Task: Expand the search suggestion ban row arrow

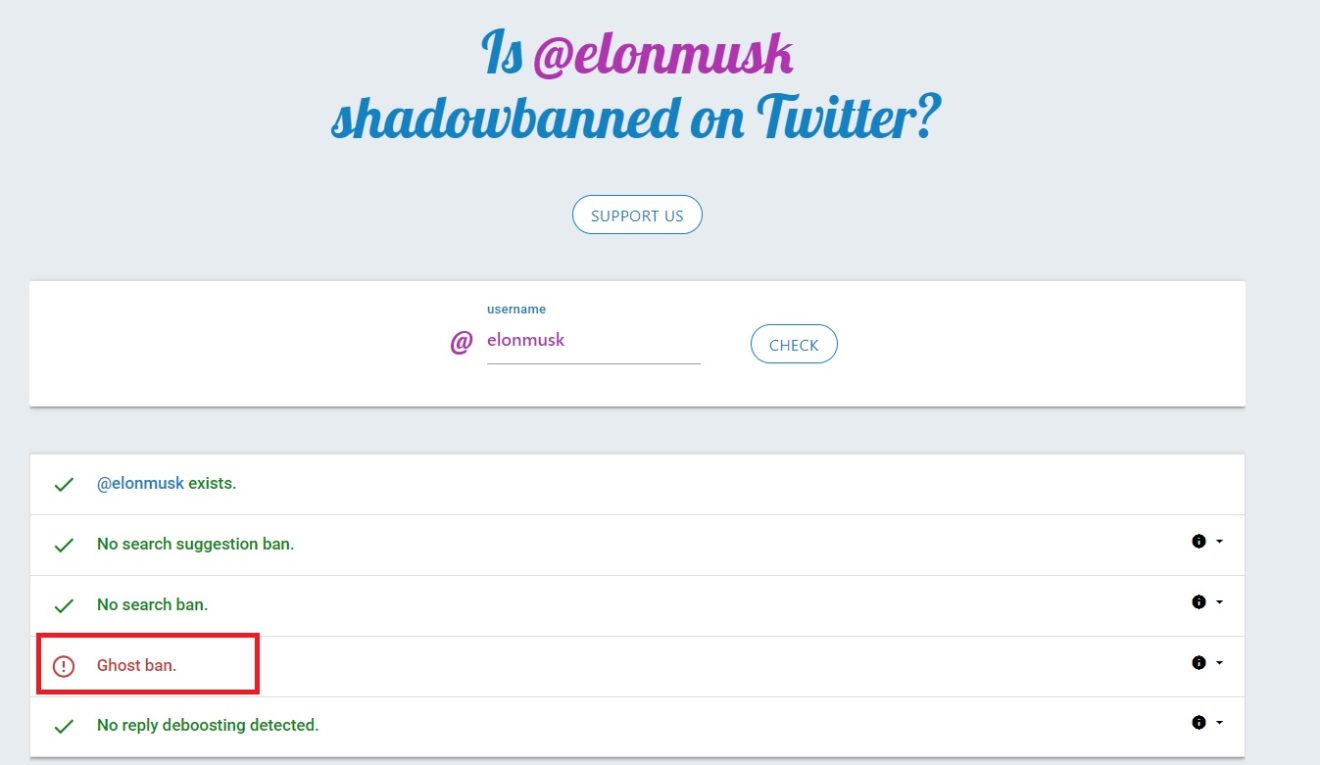Action: (x=1219, y=542)
